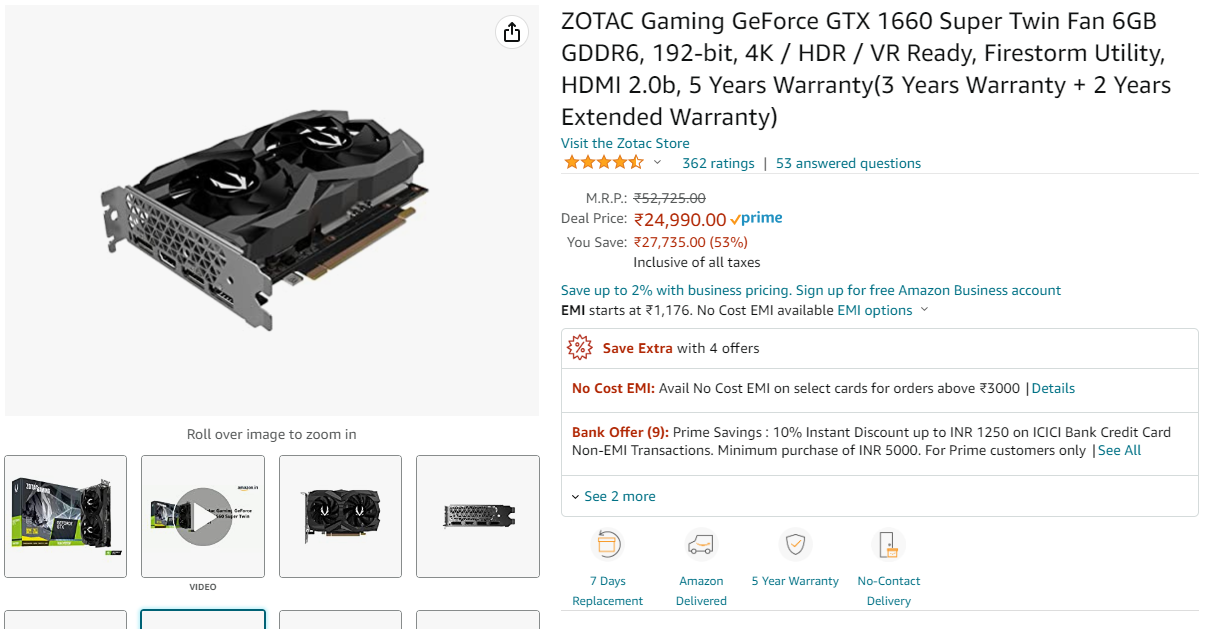Select the rear ports bracket thumbnail

[478, 516]
